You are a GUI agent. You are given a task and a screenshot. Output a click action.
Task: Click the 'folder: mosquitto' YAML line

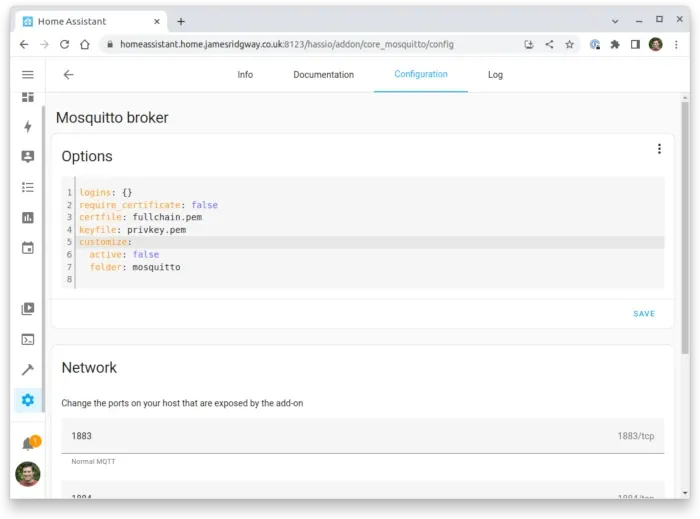135,267
